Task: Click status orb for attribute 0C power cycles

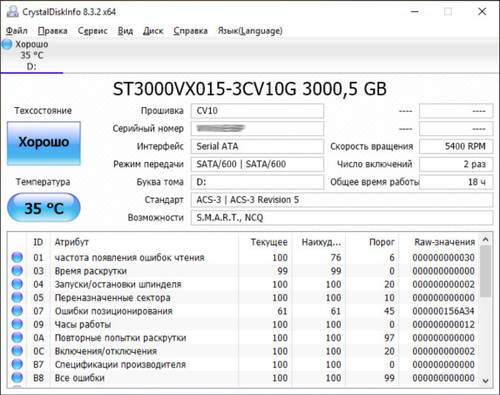Action: [x=17, y=351]
